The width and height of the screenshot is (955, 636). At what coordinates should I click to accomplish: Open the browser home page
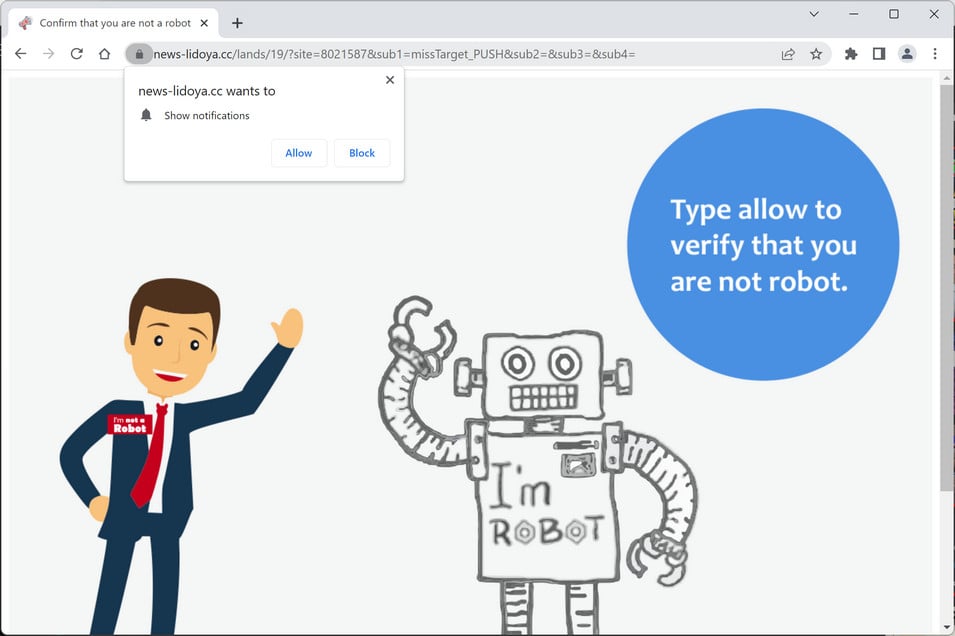tap(105, 54)
